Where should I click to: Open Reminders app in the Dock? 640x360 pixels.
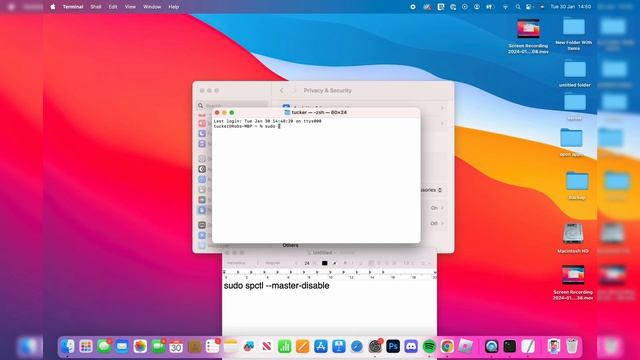pyautogui.click(x=212, y=347)
